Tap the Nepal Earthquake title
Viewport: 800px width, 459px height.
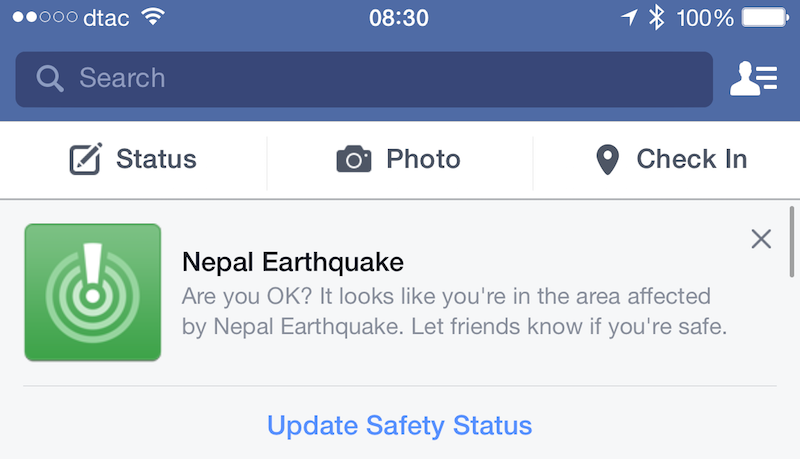(x=293, y=263)
